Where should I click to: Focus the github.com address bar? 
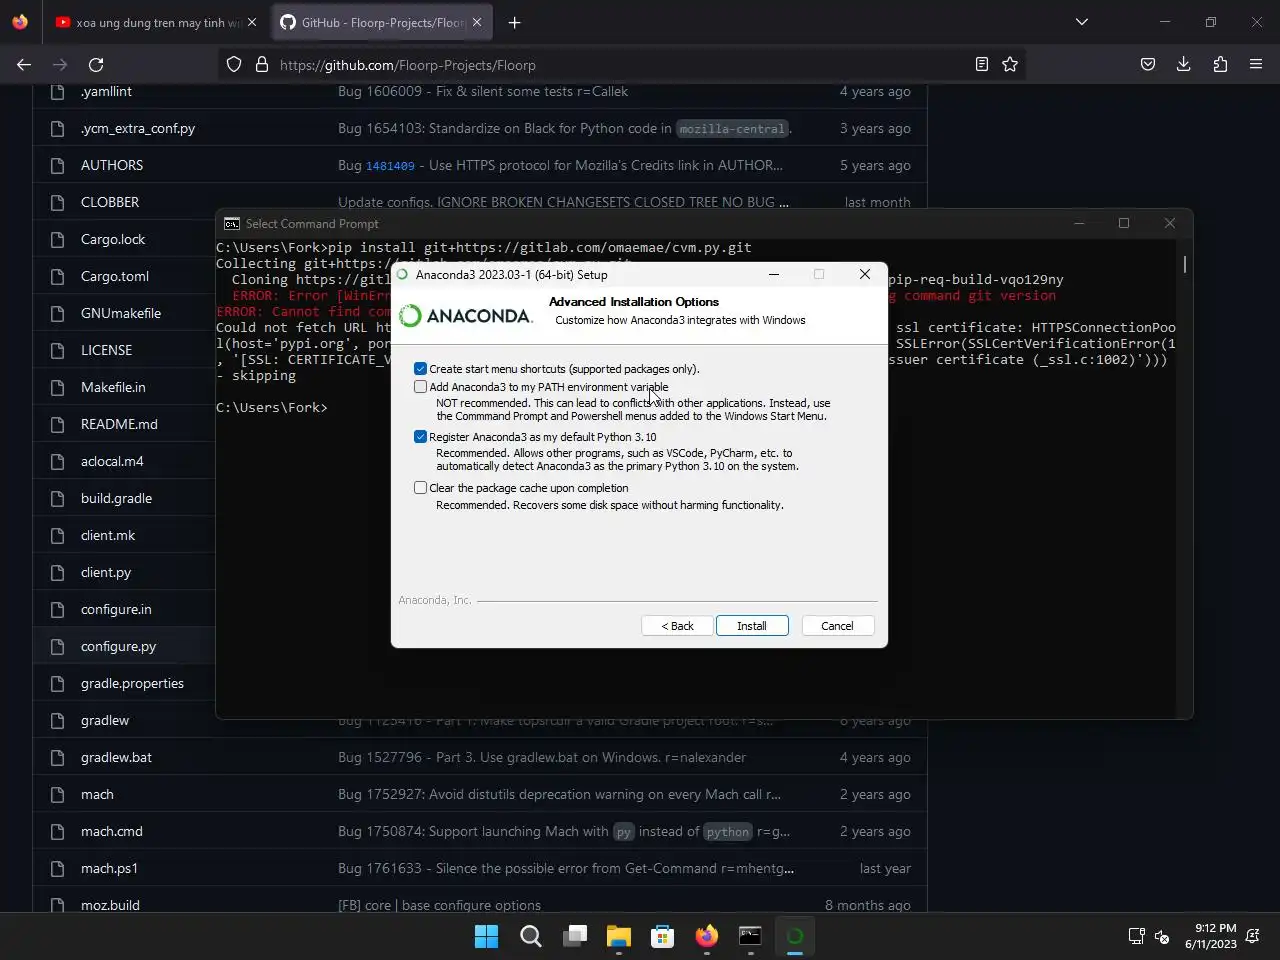(x=620, y=64)
